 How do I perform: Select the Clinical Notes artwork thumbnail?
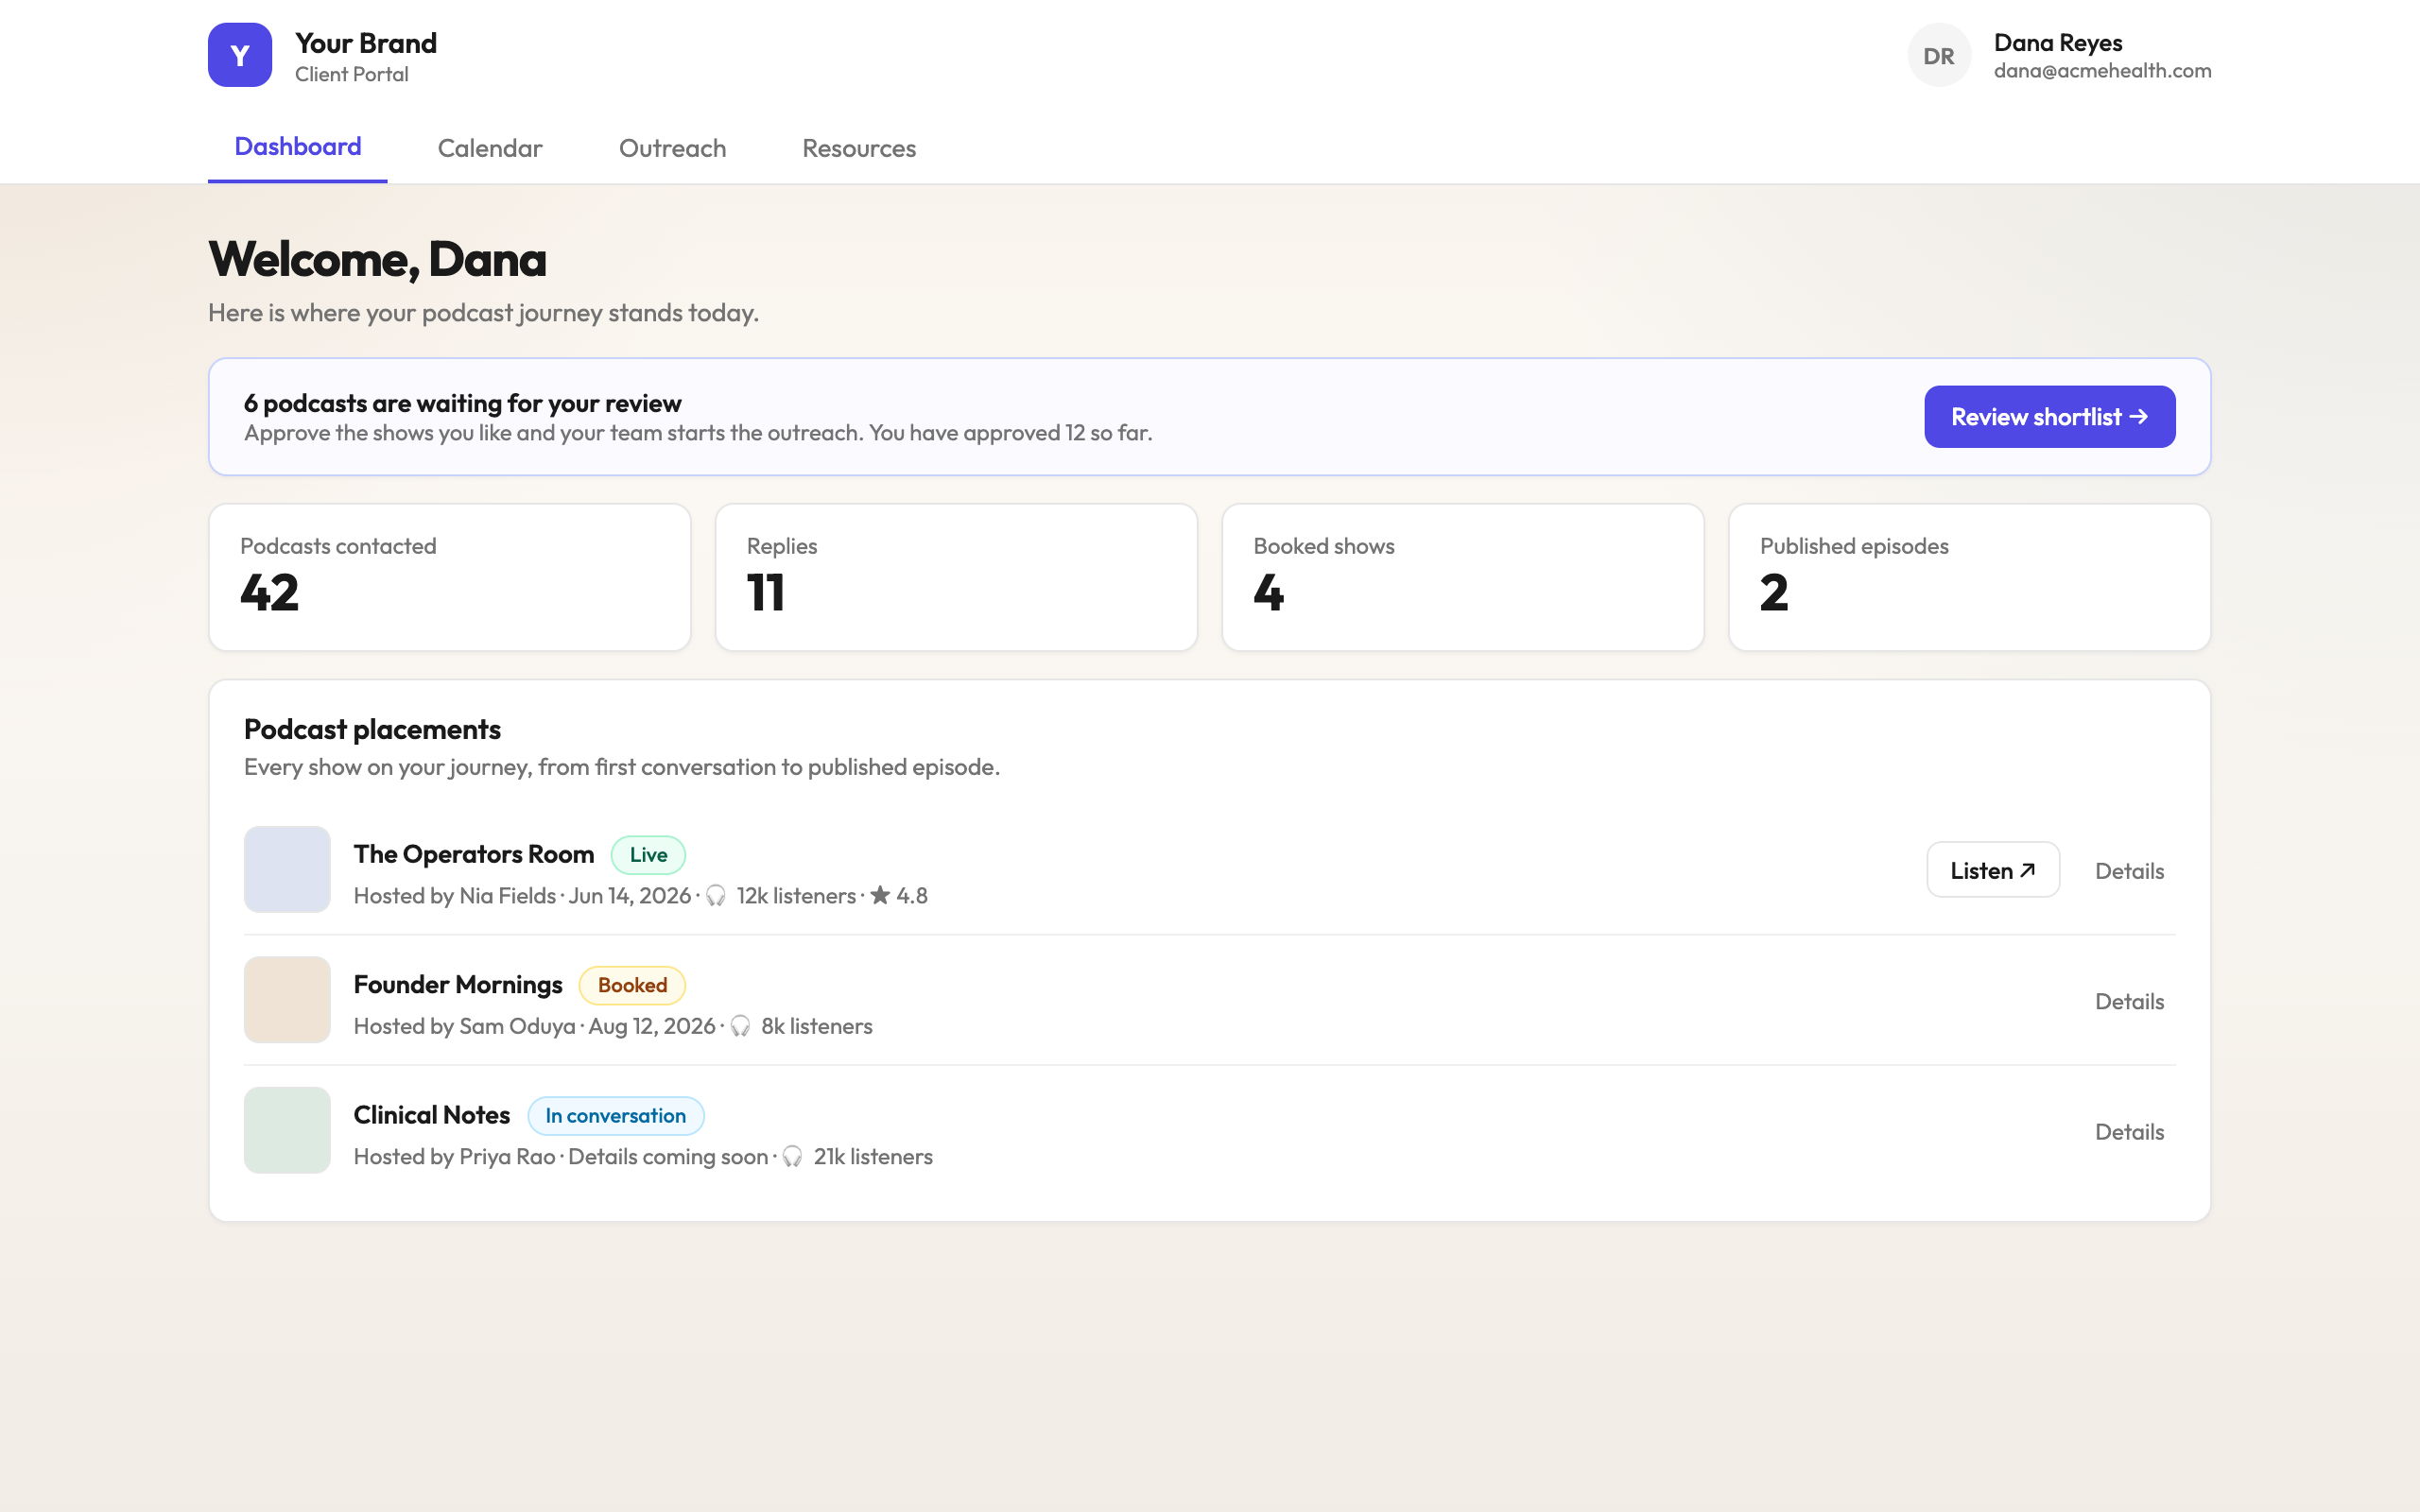pyautogui.click(x=287, y=1130)
